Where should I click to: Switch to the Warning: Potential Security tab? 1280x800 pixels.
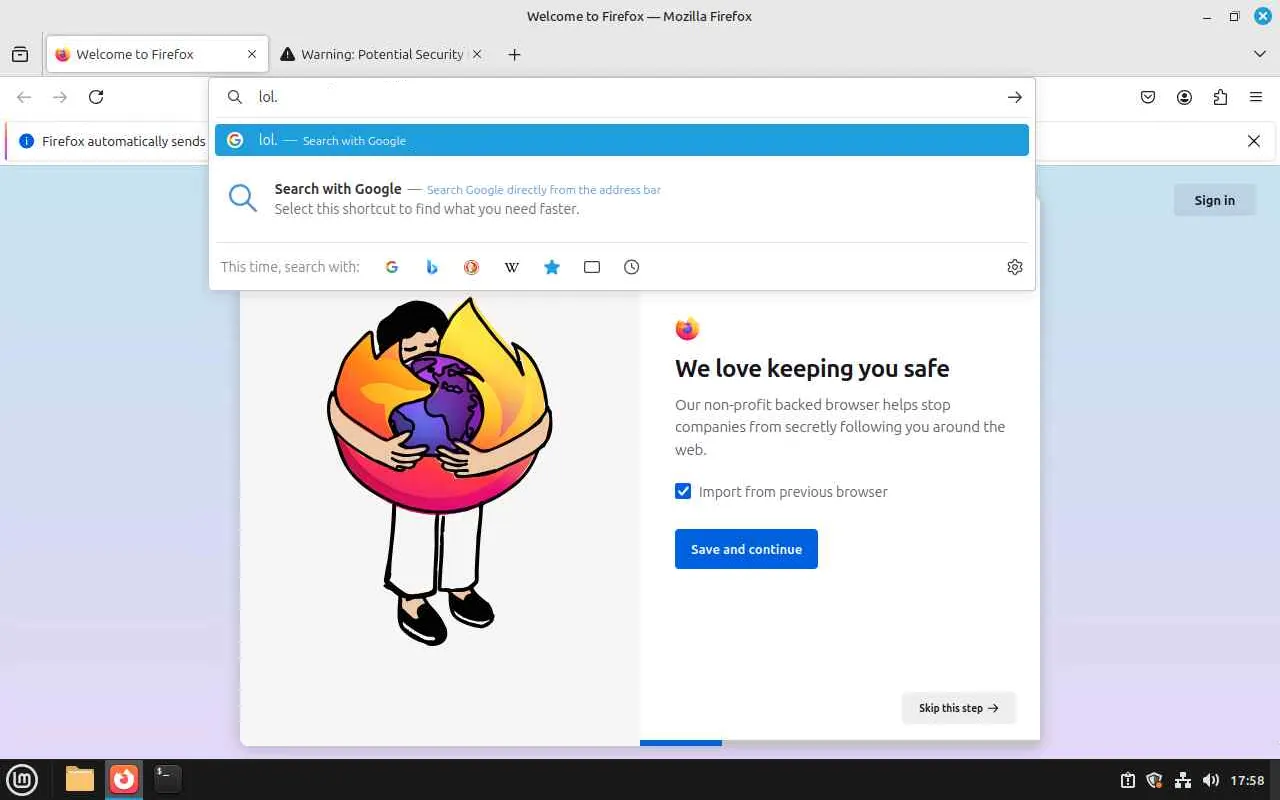(381, 54)
